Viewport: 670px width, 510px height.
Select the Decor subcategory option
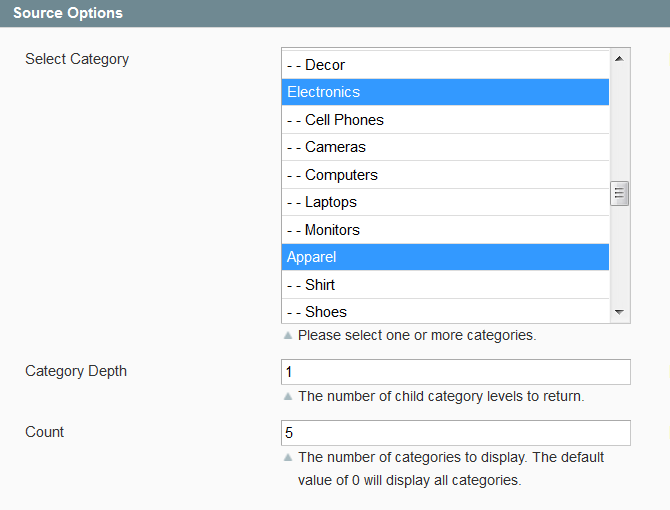click(445, 65)
